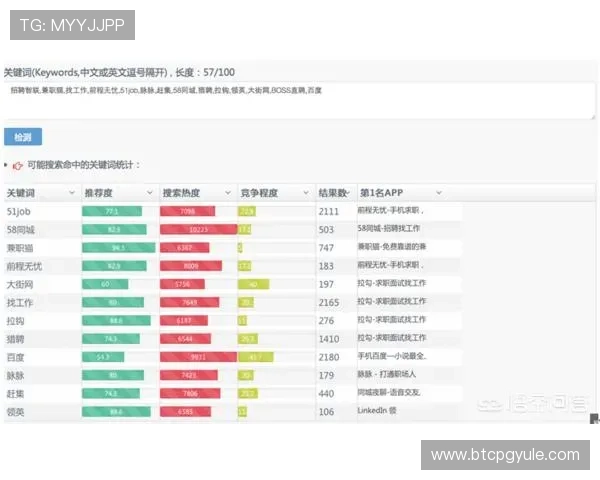Click the app name 手机百度—小说最全
600x480 pixels.
(x=392, y=356)
